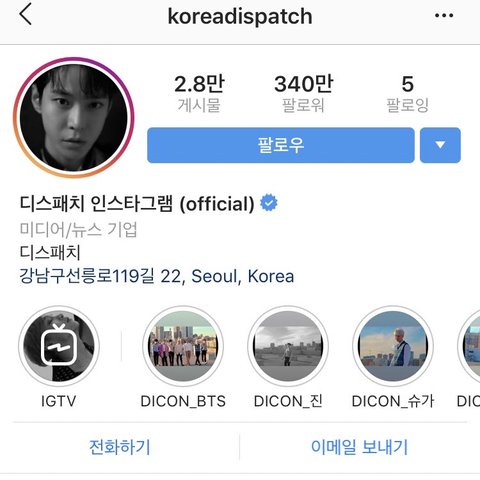Open the 5 팔로잉 following list
This screenshot has width=480, height=480.
(407, 93)
